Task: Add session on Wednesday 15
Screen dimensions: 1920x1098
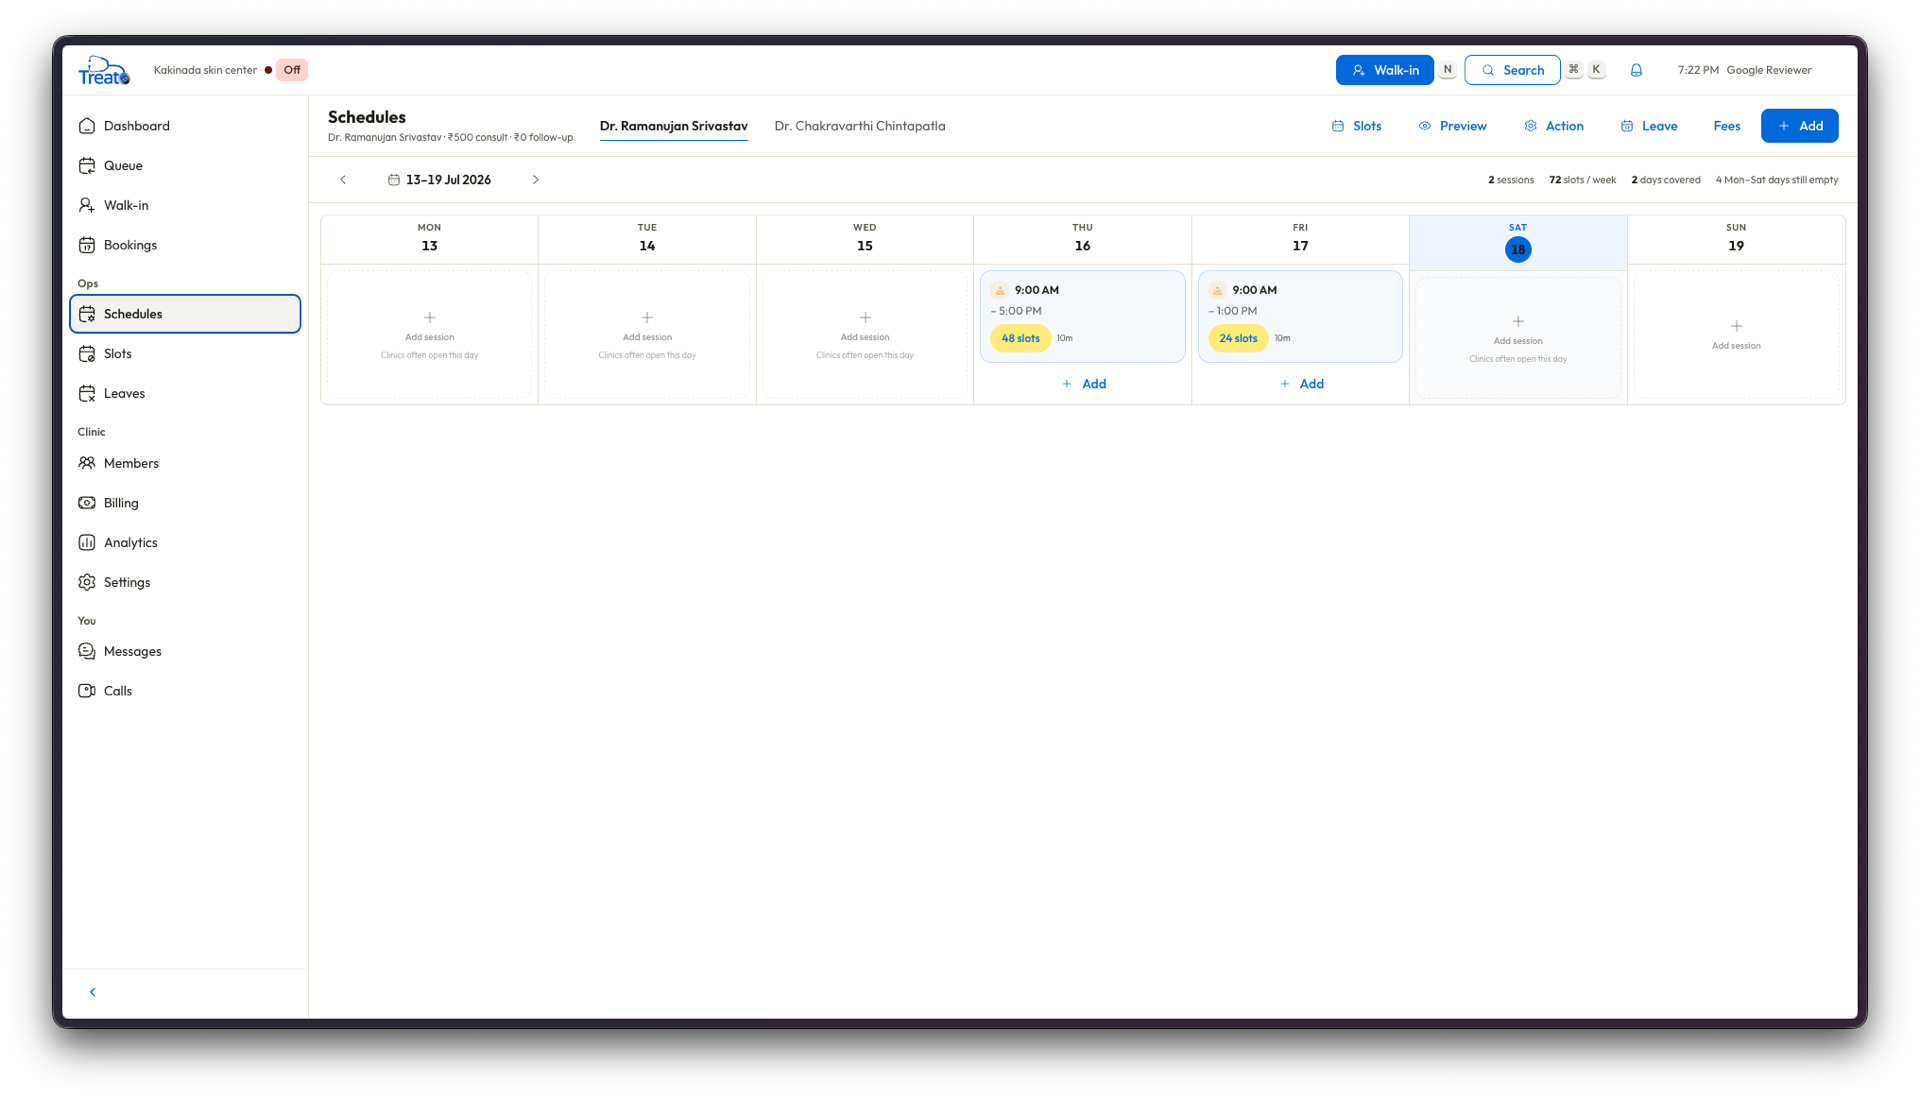Action: click(865, 334)
